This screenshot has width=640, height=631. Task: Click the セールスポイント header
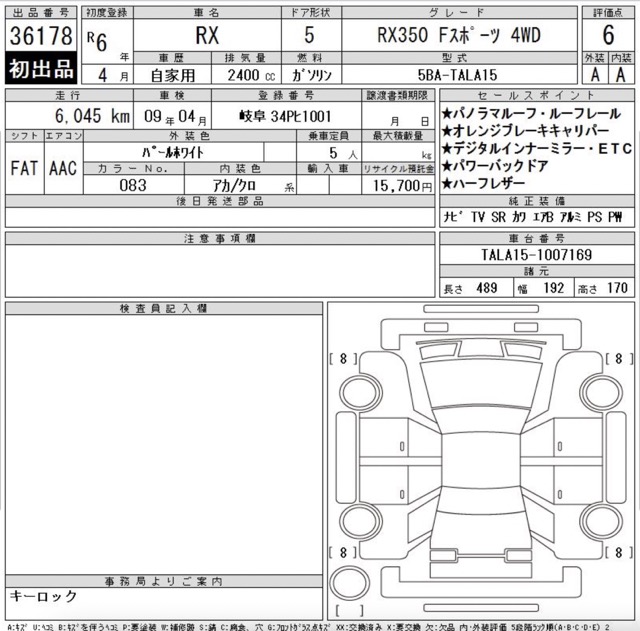click(537, 96)
